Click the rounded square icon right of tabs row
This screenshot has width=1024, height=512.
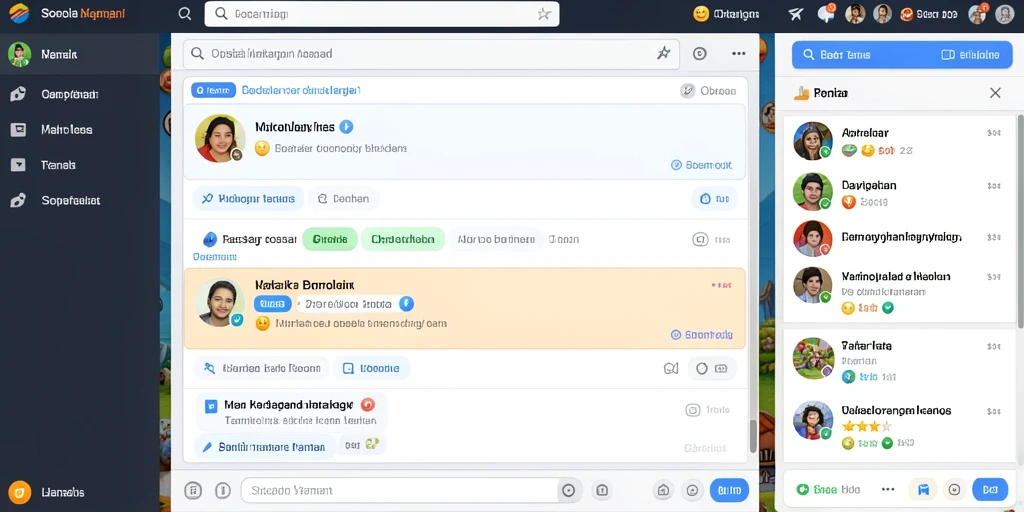700,240
